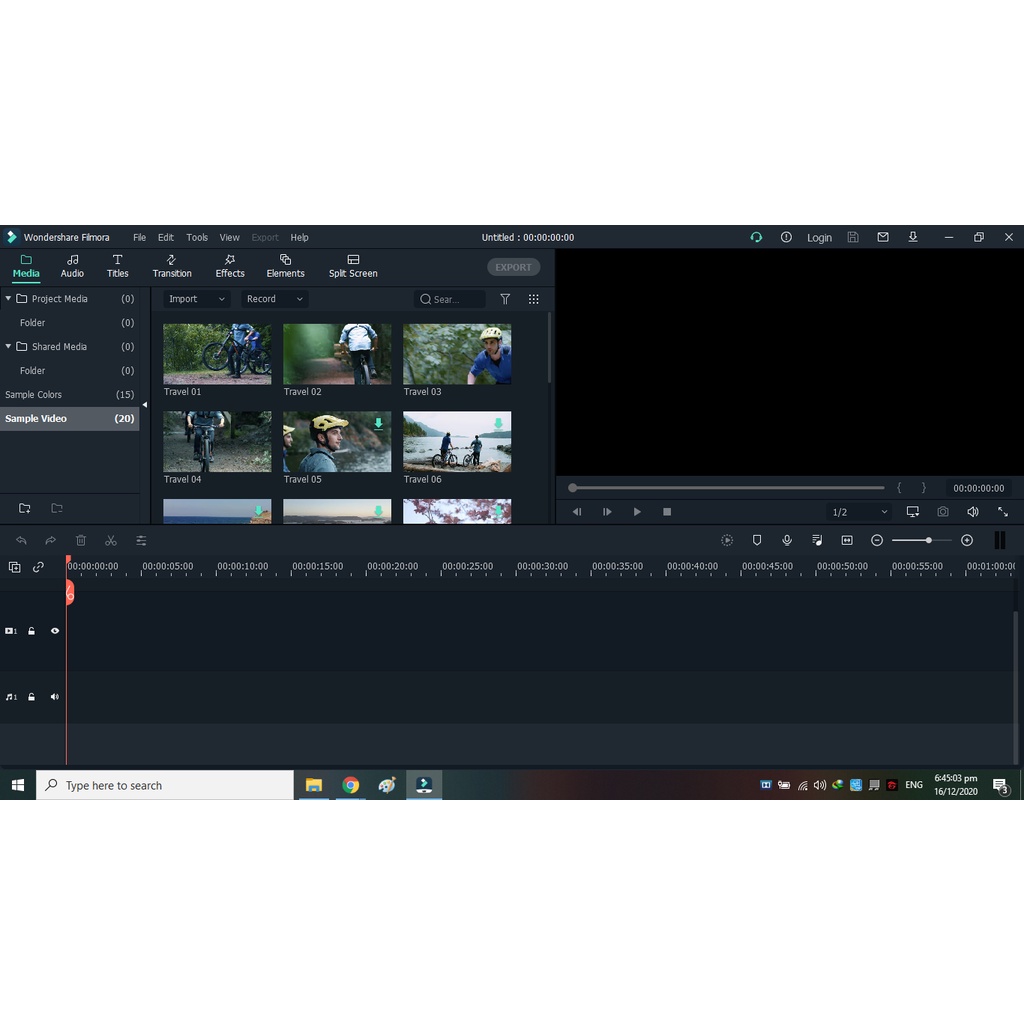This screenshot has height=1024, width=1024.
Task: Click the add marker shield icon
Action: [757, 540]
